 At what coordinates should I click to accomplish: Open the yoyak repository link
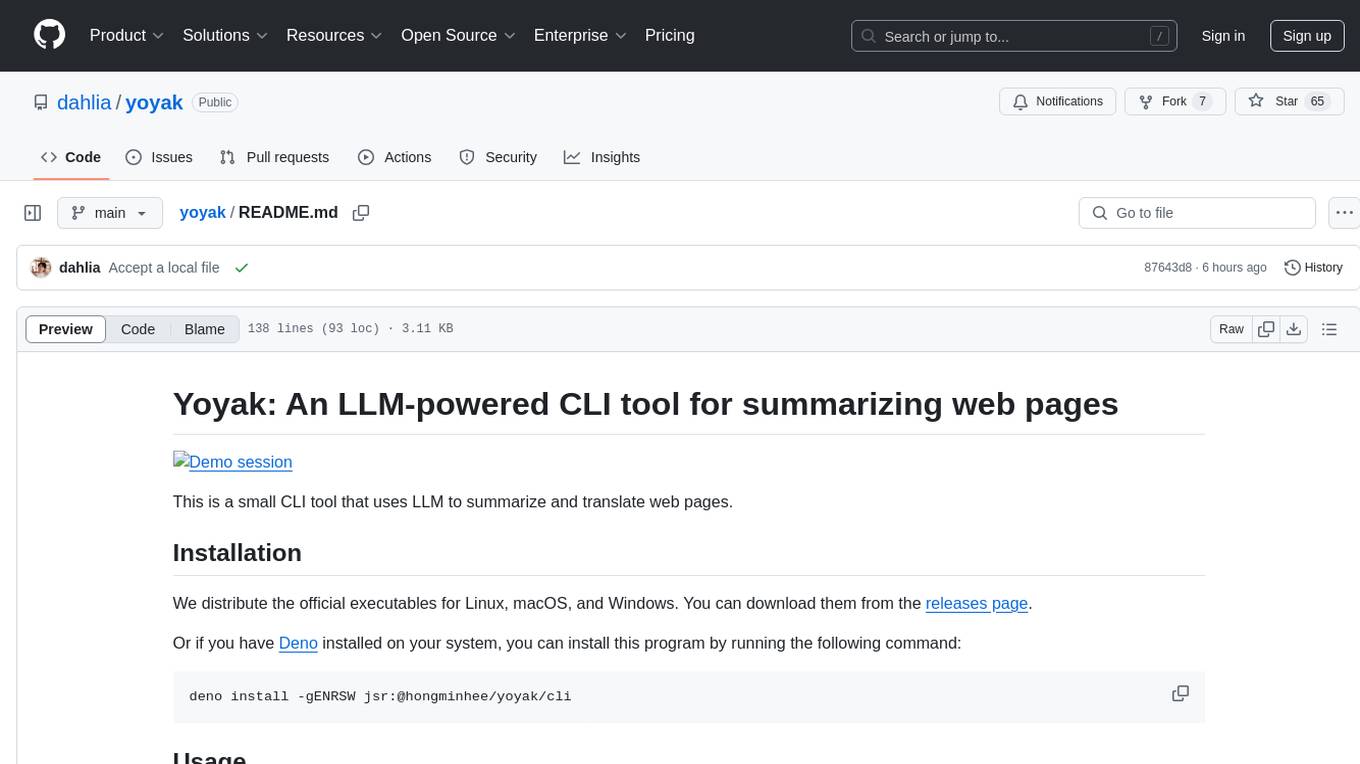(154, 102)
